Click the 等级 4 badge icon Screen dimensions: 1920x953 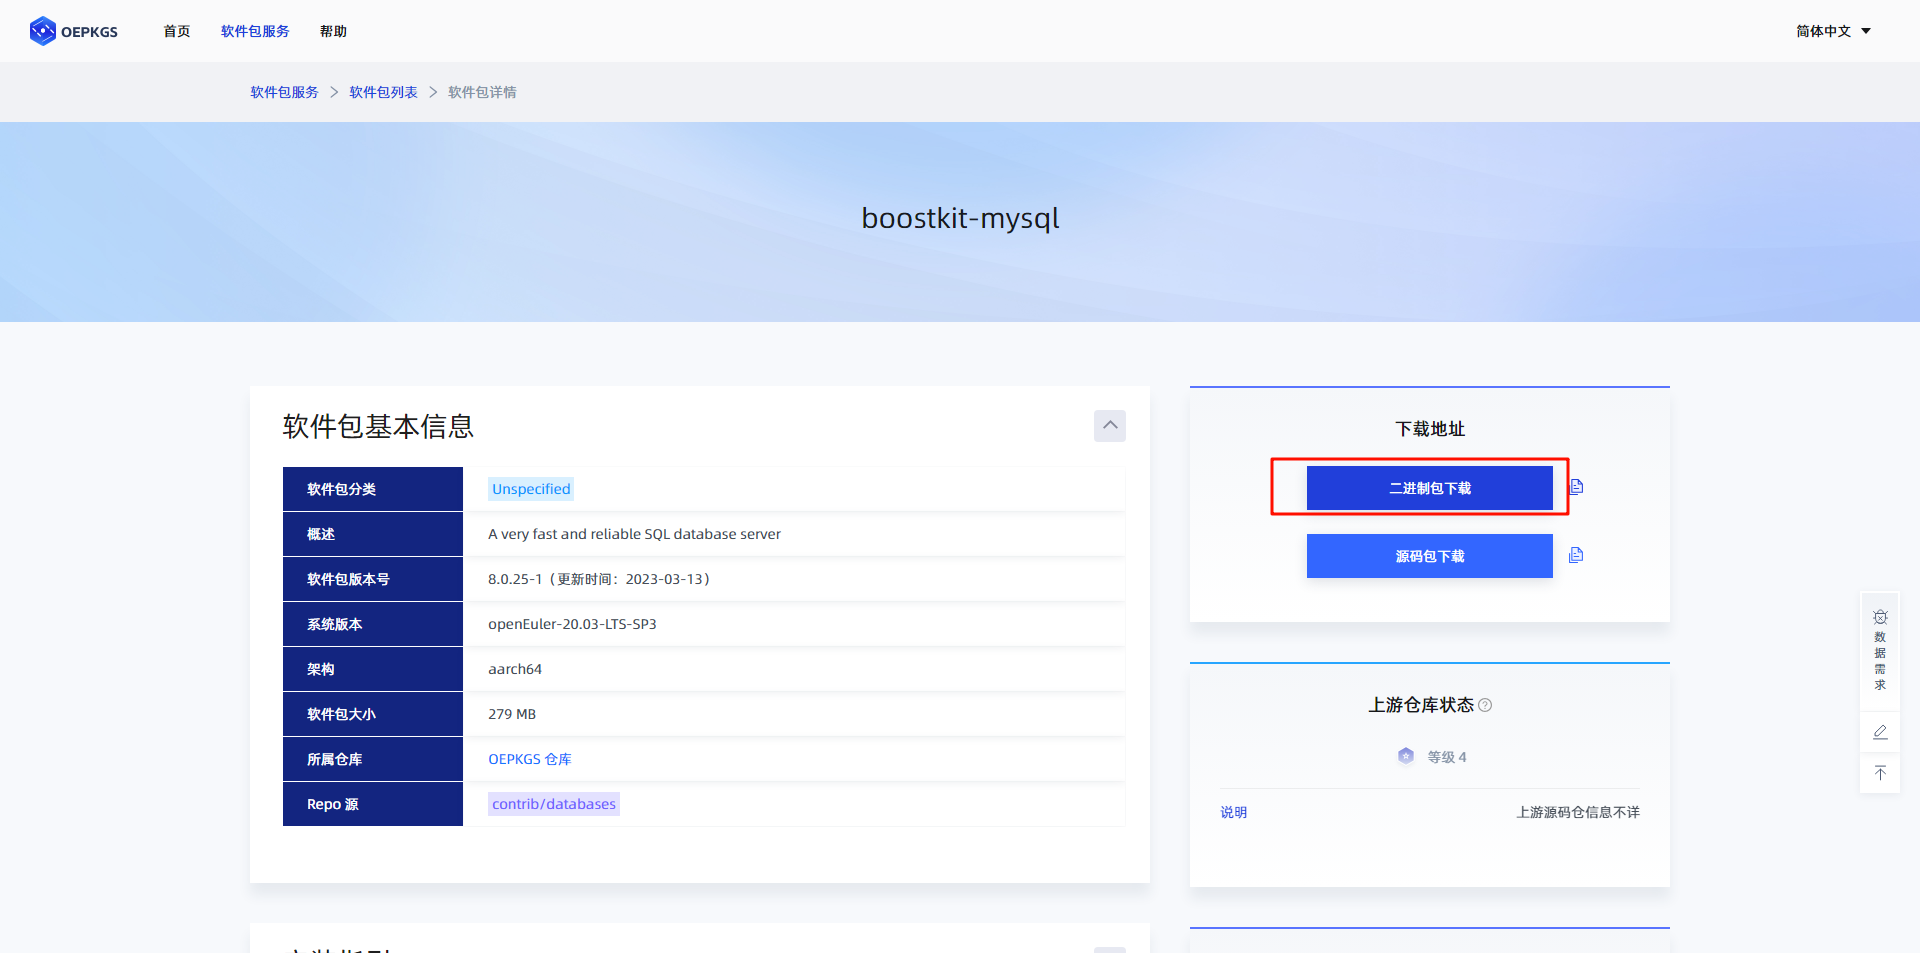pyautogui.click(x=1406, y=756)
